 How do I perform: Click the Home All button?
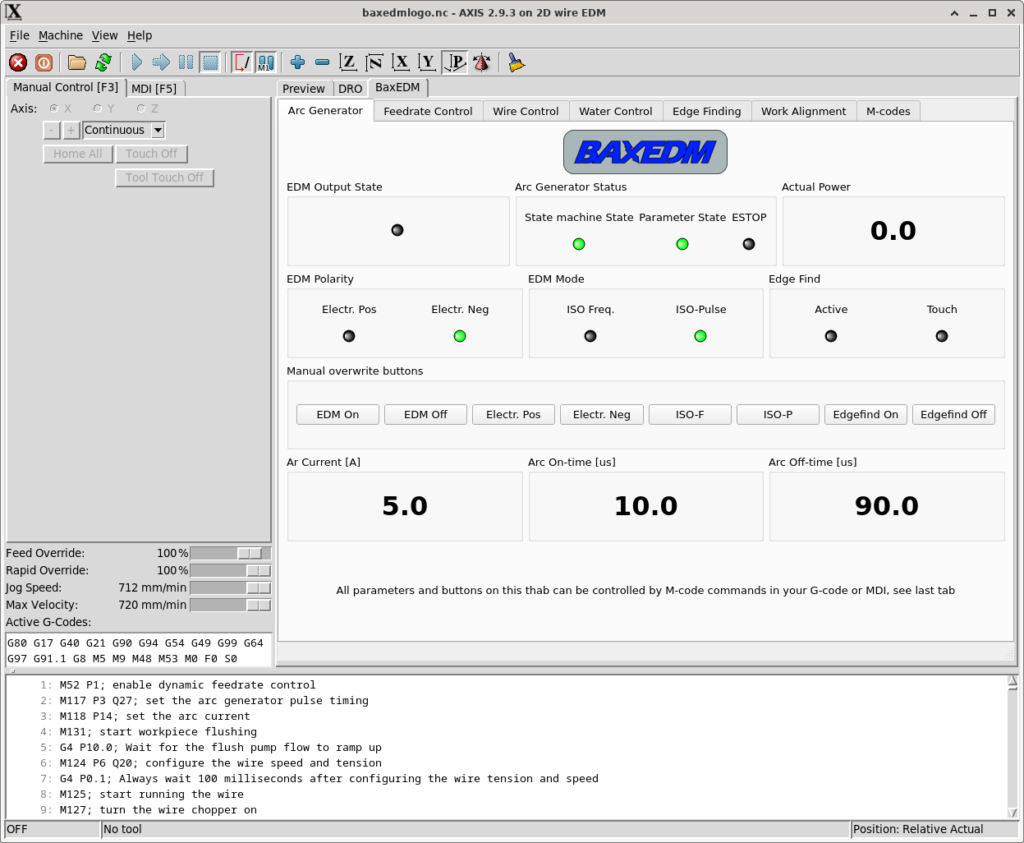pyautogui.click(x=78, y=154)
